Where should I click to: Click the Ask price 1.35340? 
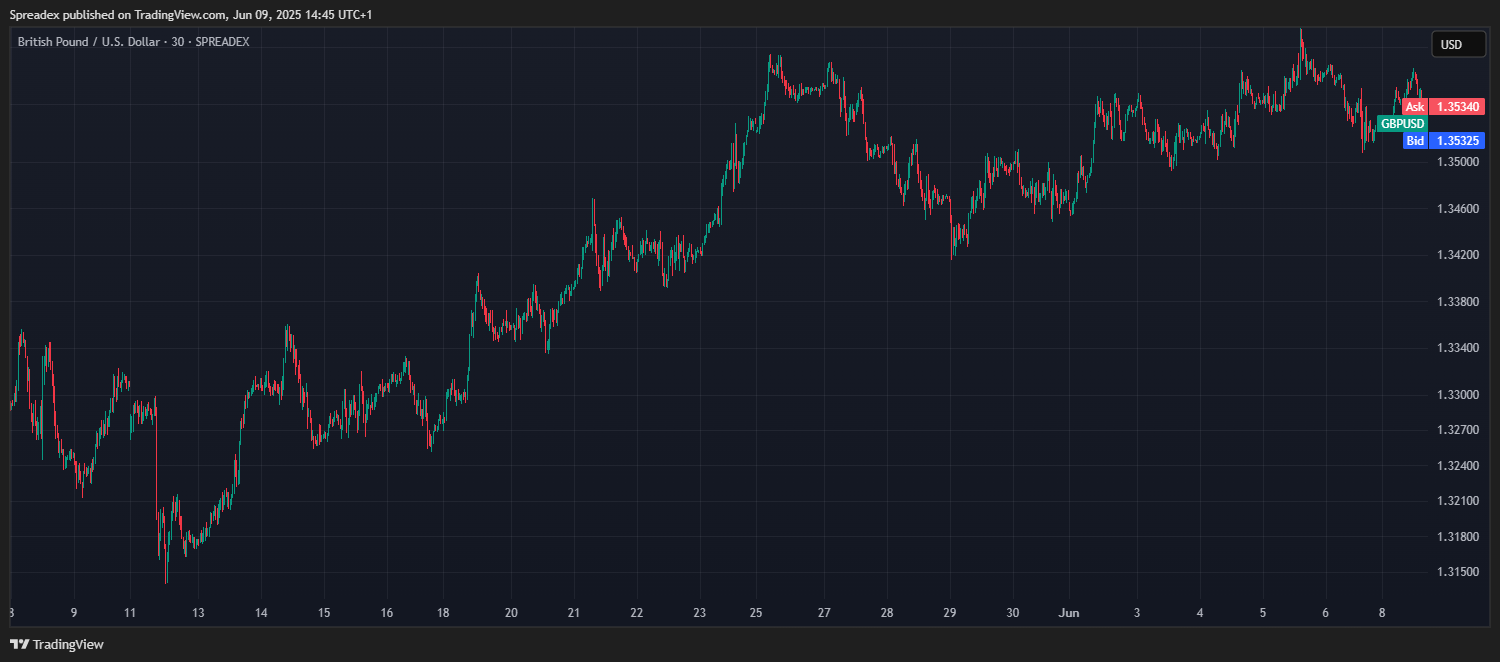pyautogui.click(x=1456, y=106)
